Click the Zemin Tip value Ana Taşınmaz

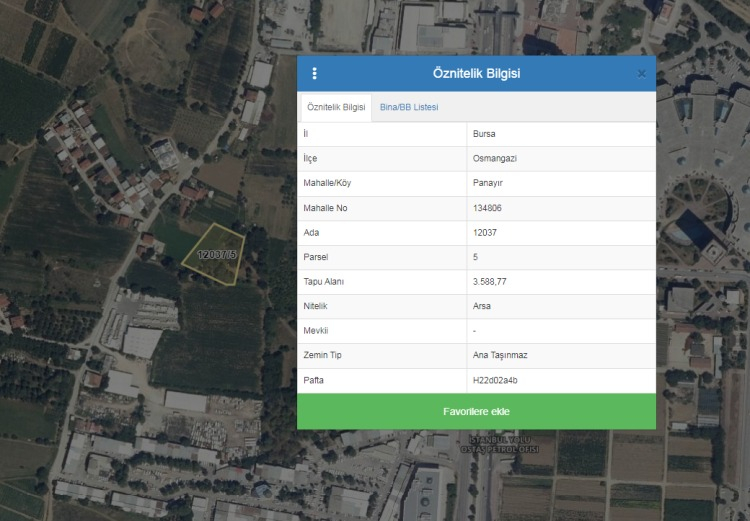coord(501,356)
